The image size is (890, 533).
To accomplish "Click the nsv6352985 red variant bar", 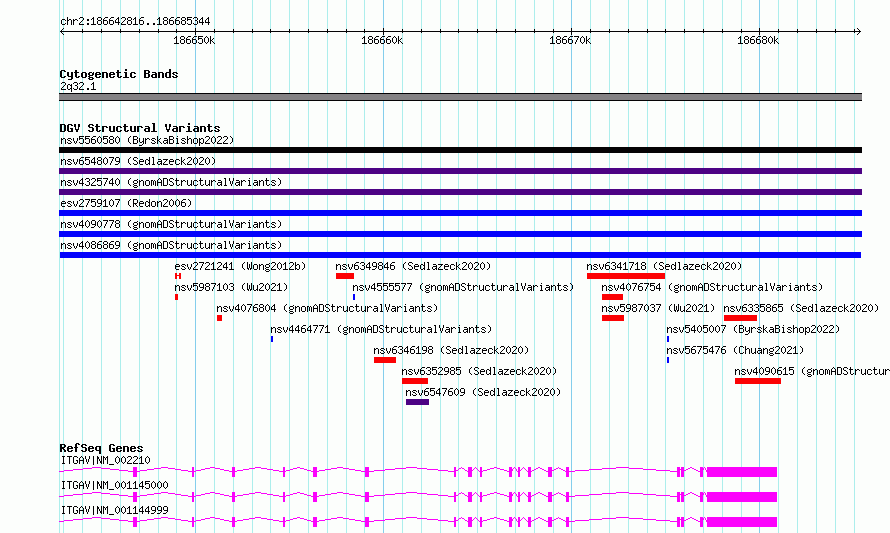I will tap(415, 381).
